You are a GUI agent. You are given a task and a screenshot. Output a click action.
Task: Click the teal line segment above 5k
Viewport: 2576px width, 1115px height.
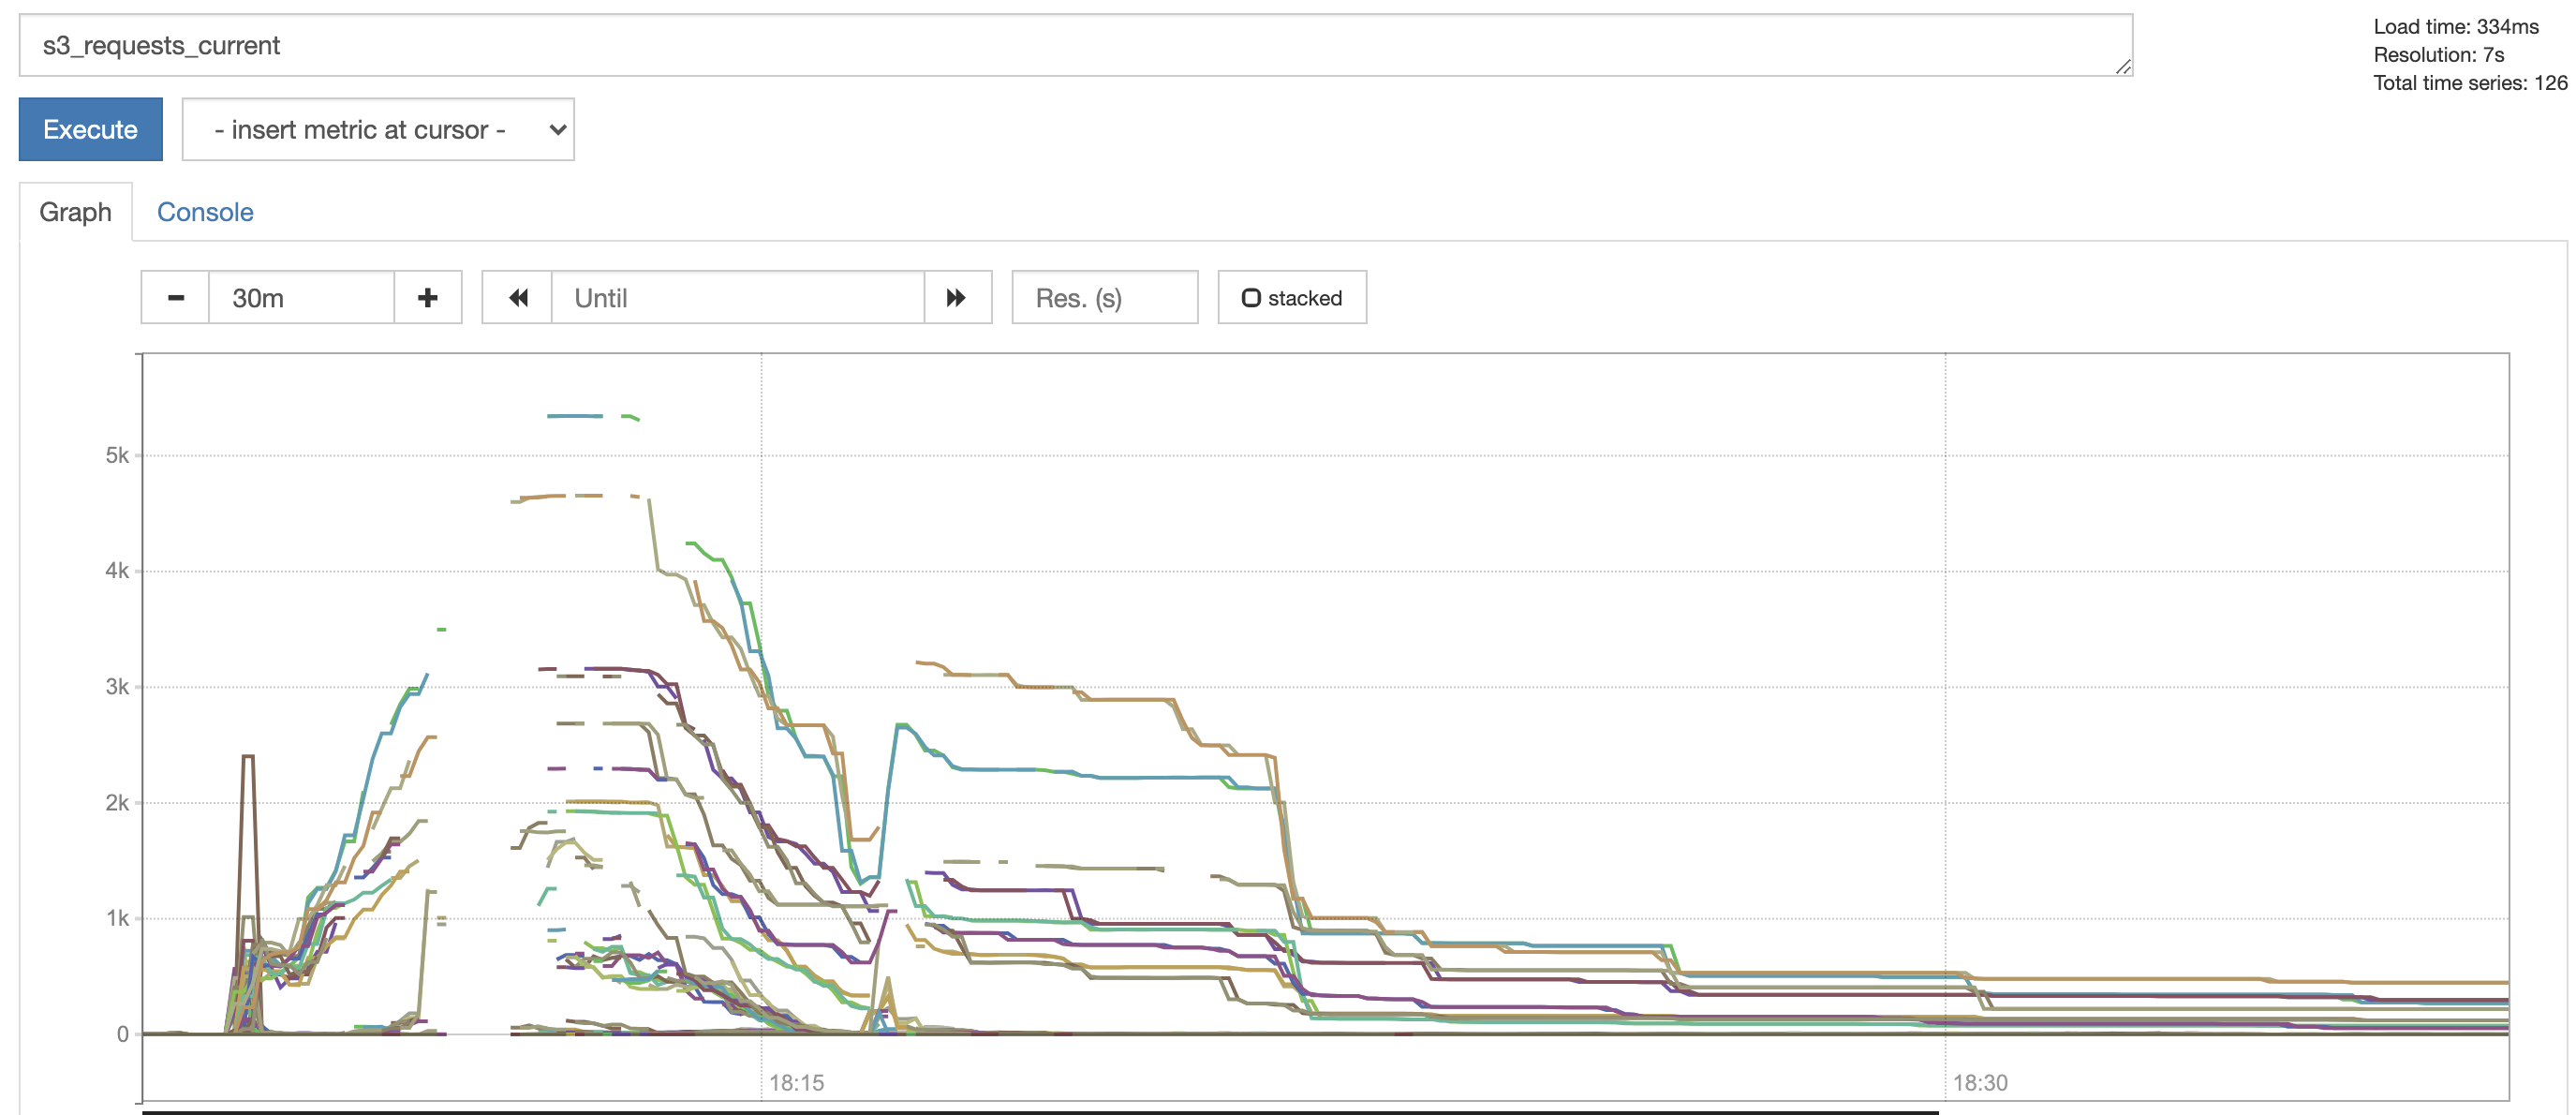(x=574, y=416)
